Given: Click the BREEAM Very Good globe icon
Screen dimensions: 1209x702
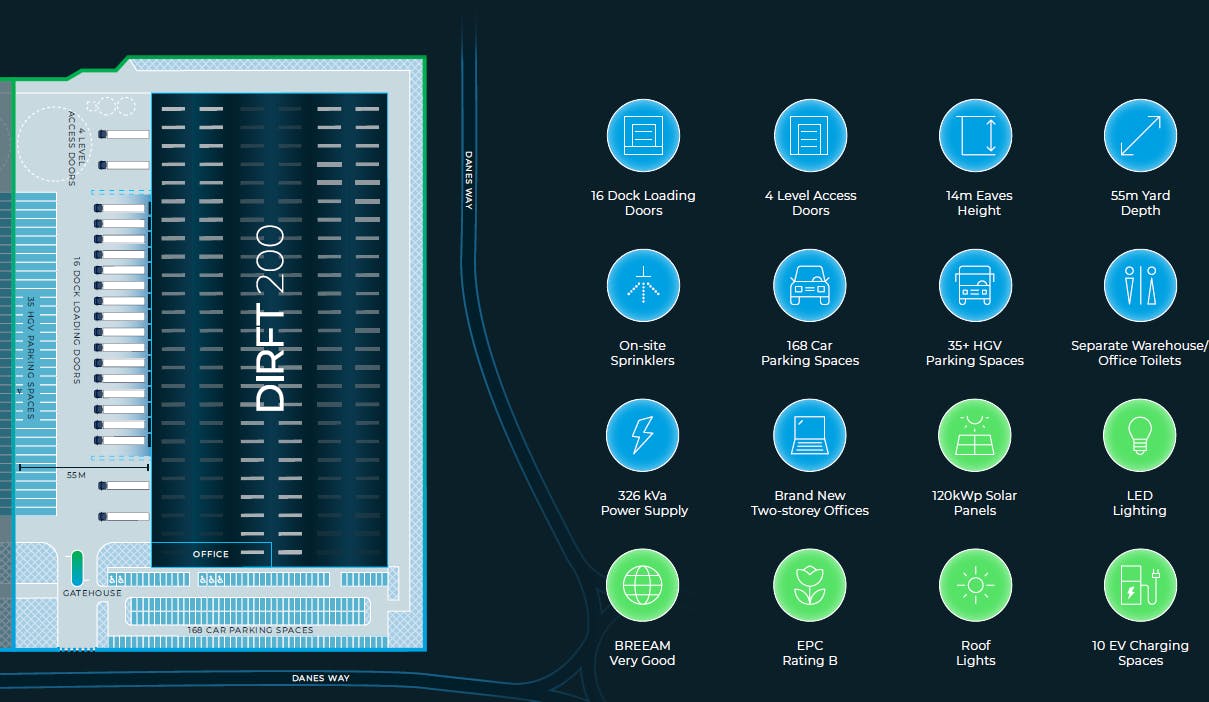Looking at the screenshot, I should [x=643, y=586].
